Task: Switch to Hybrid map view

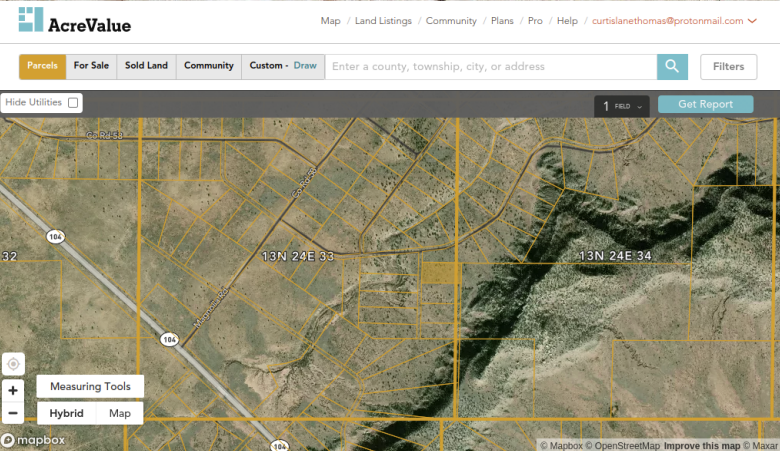Action: point(66,413)
